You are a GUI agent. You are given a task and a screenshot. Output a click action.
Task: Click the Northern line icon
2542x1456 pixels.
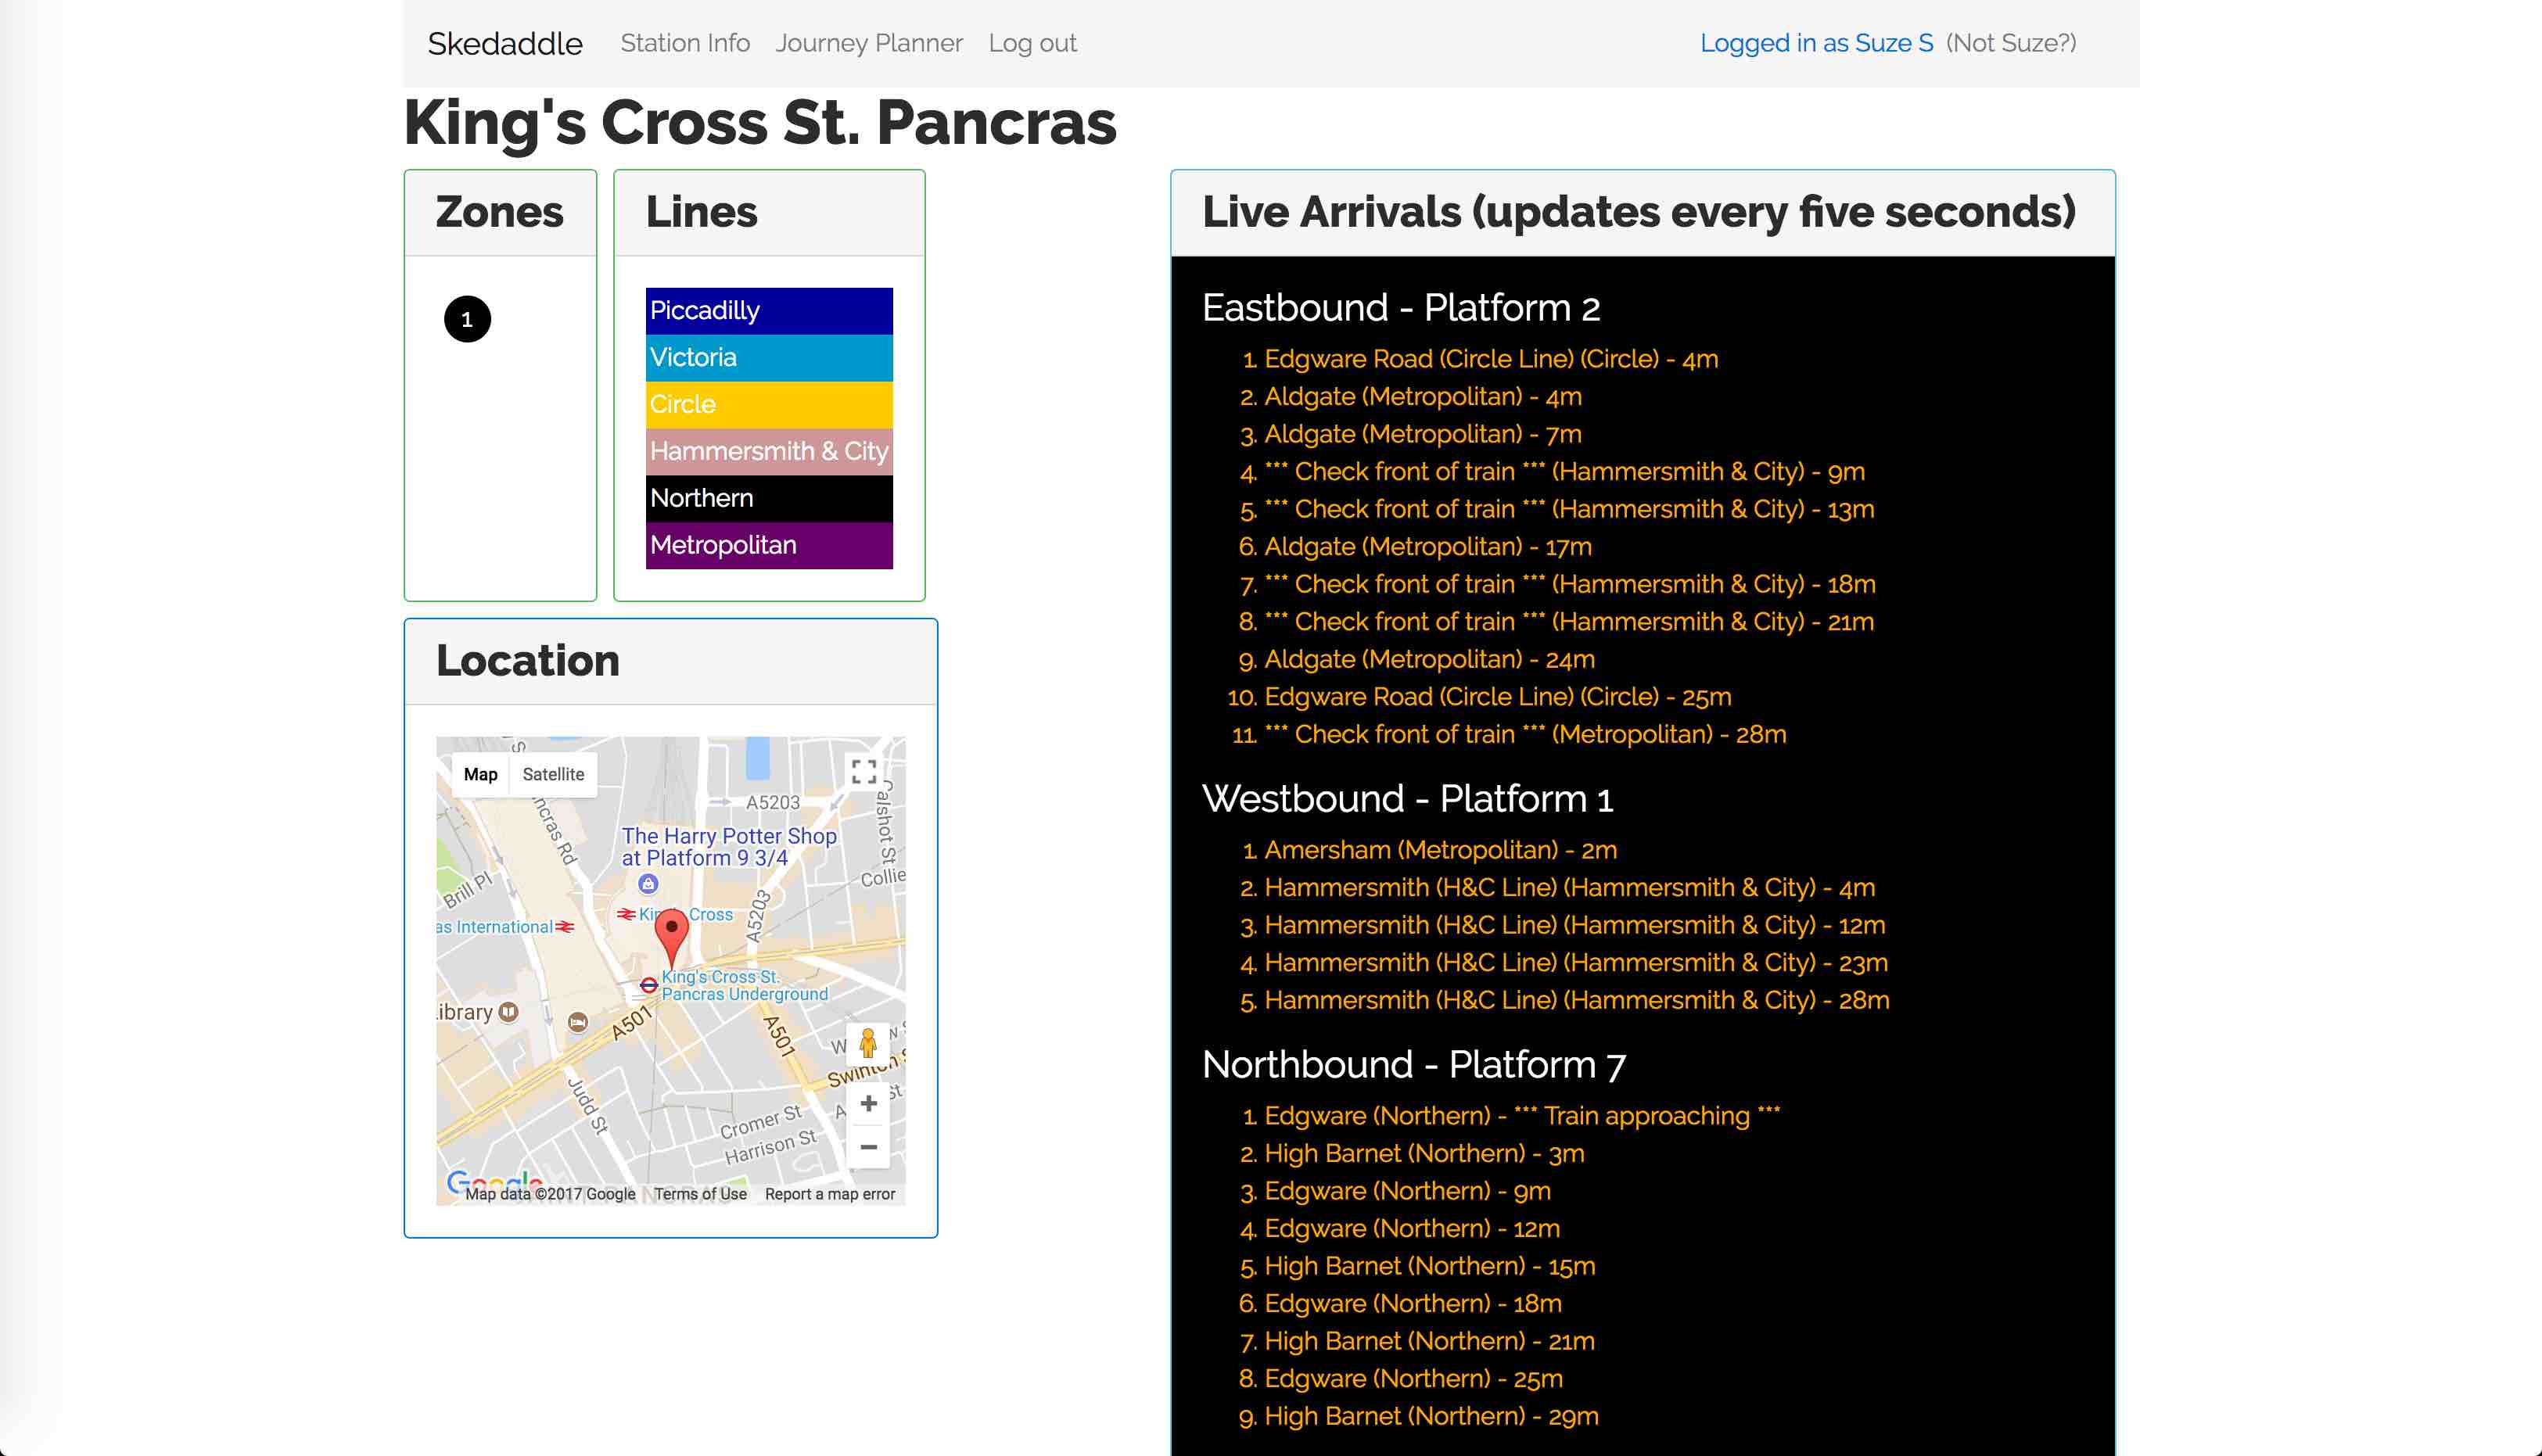click(x=768, y=497)
